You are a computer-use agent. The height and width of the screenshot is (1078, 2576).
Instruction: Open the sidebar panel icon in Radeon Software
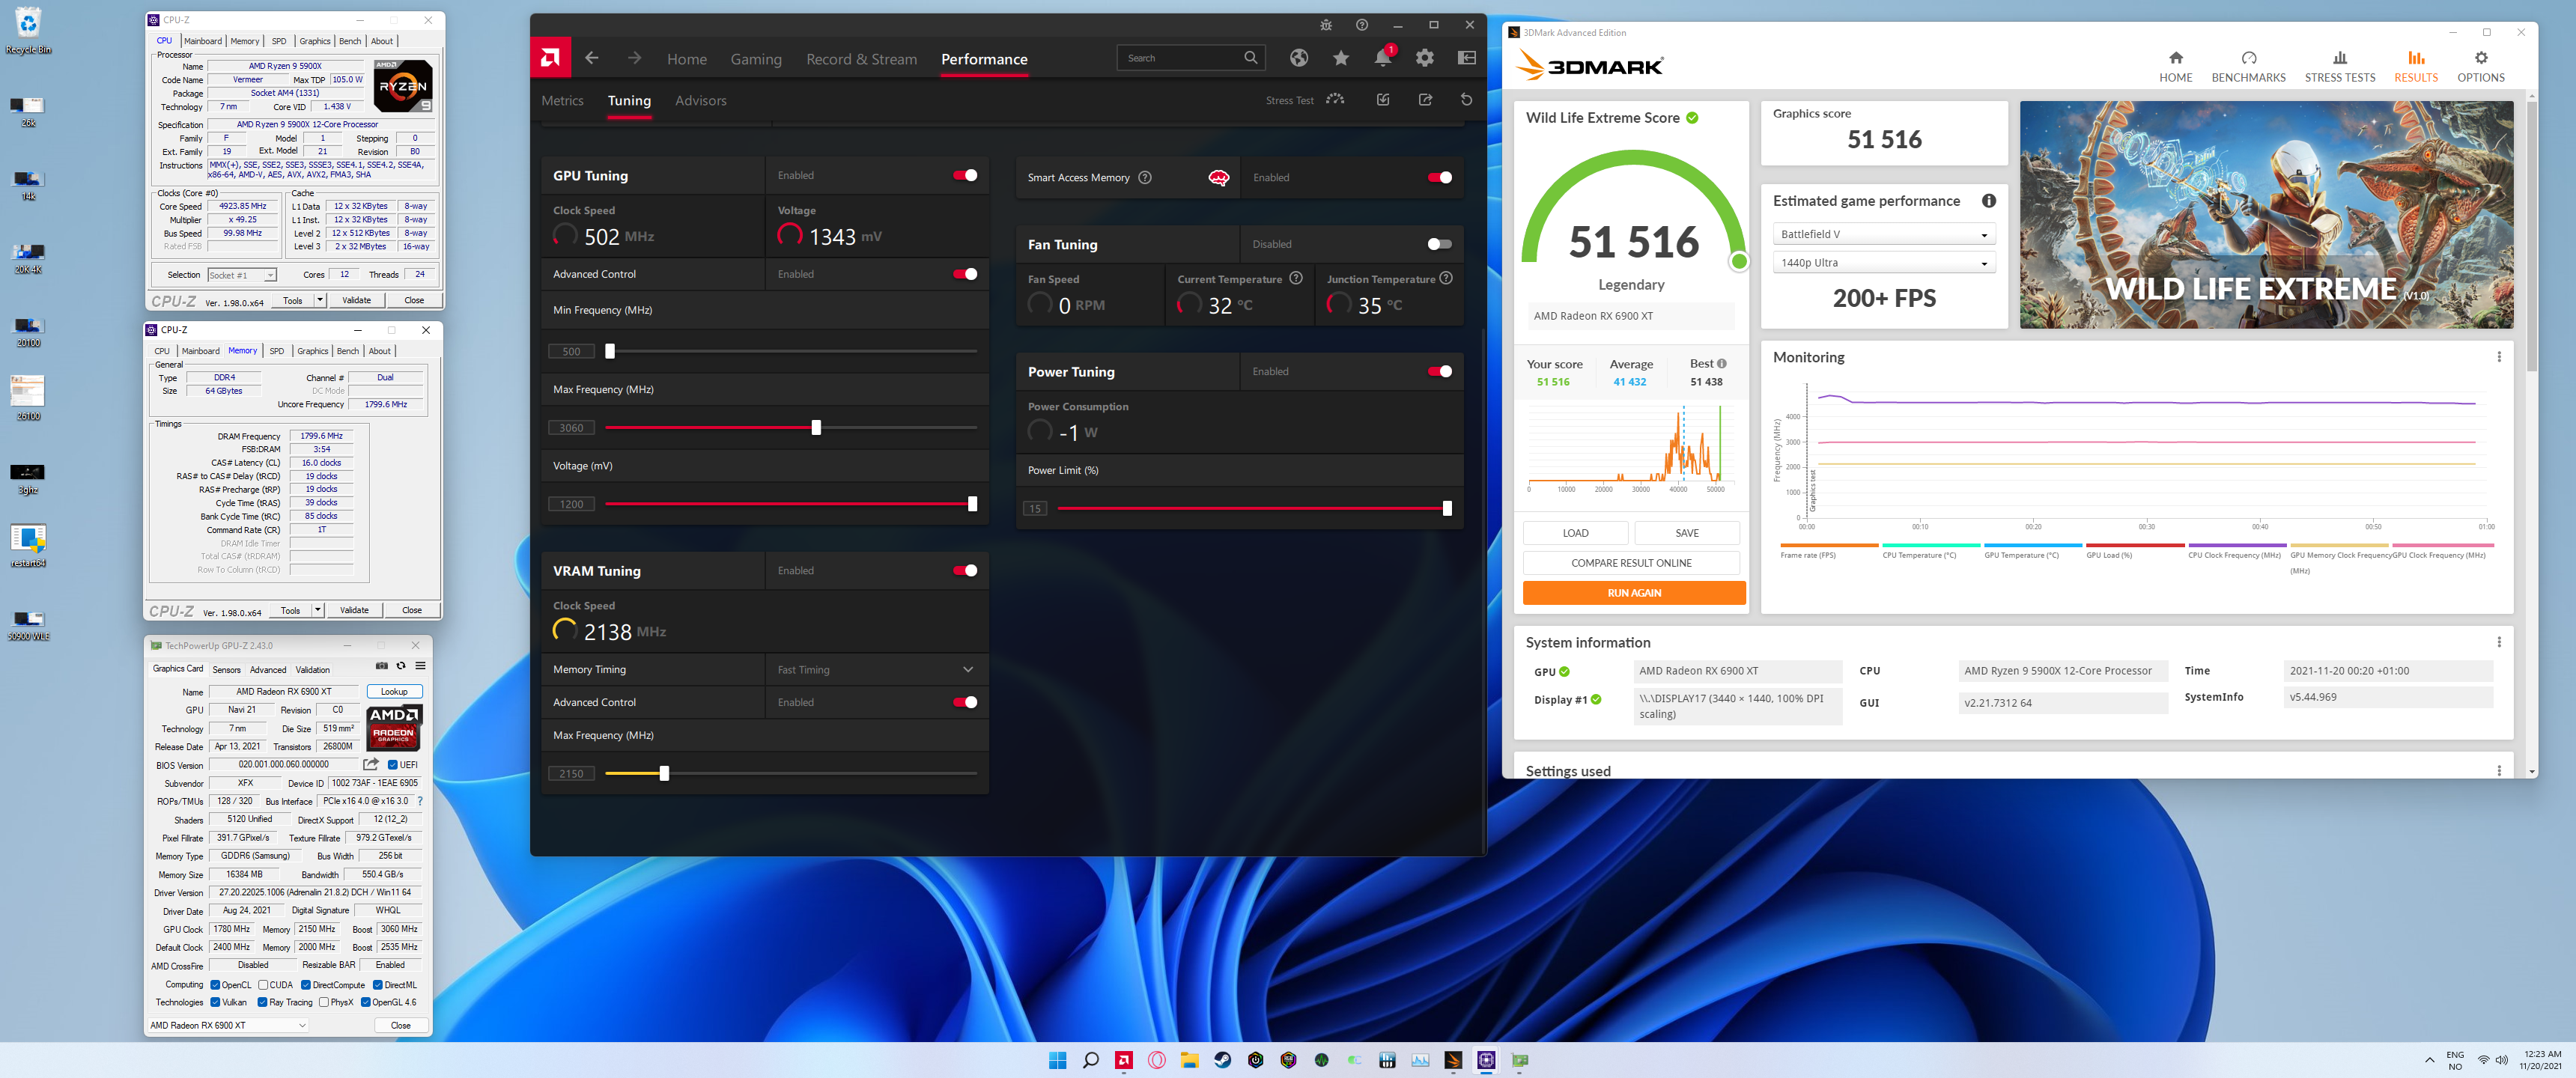tap(1467, 58)
